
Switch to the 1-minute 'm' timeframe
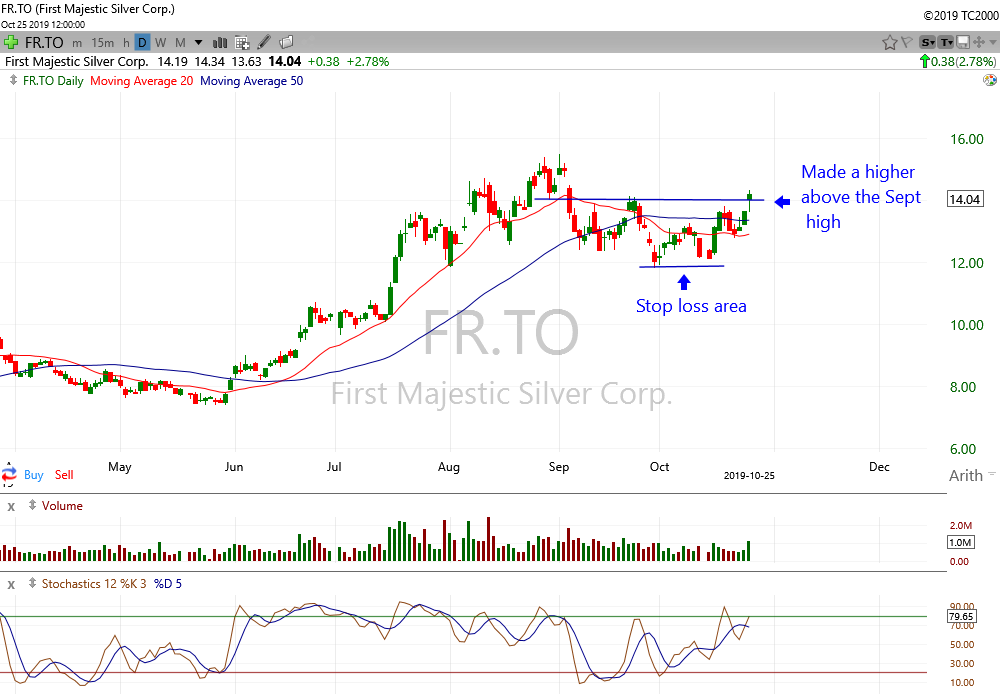point(77,43)
